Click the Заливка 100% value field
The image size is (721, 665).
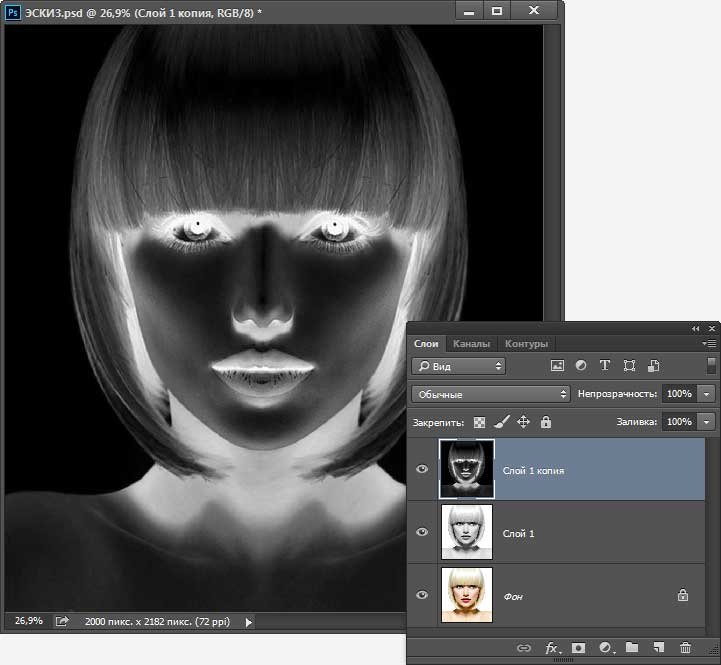pyautogui.click(x=680, y=422)
